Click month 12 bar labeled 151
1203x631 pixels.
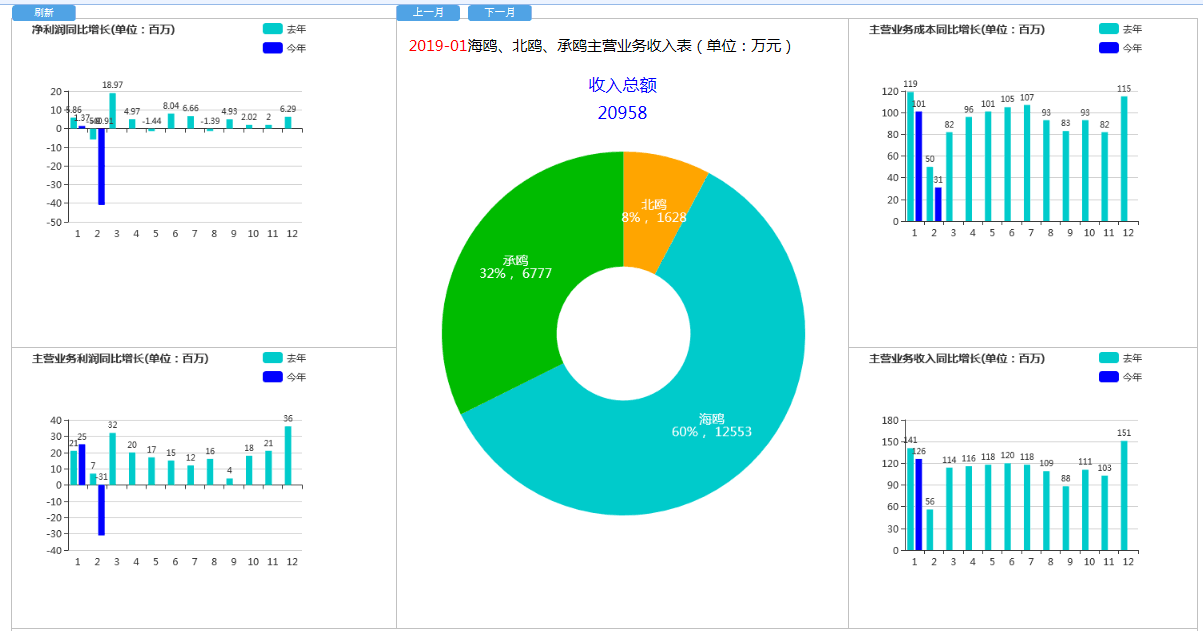(1124, 496)
